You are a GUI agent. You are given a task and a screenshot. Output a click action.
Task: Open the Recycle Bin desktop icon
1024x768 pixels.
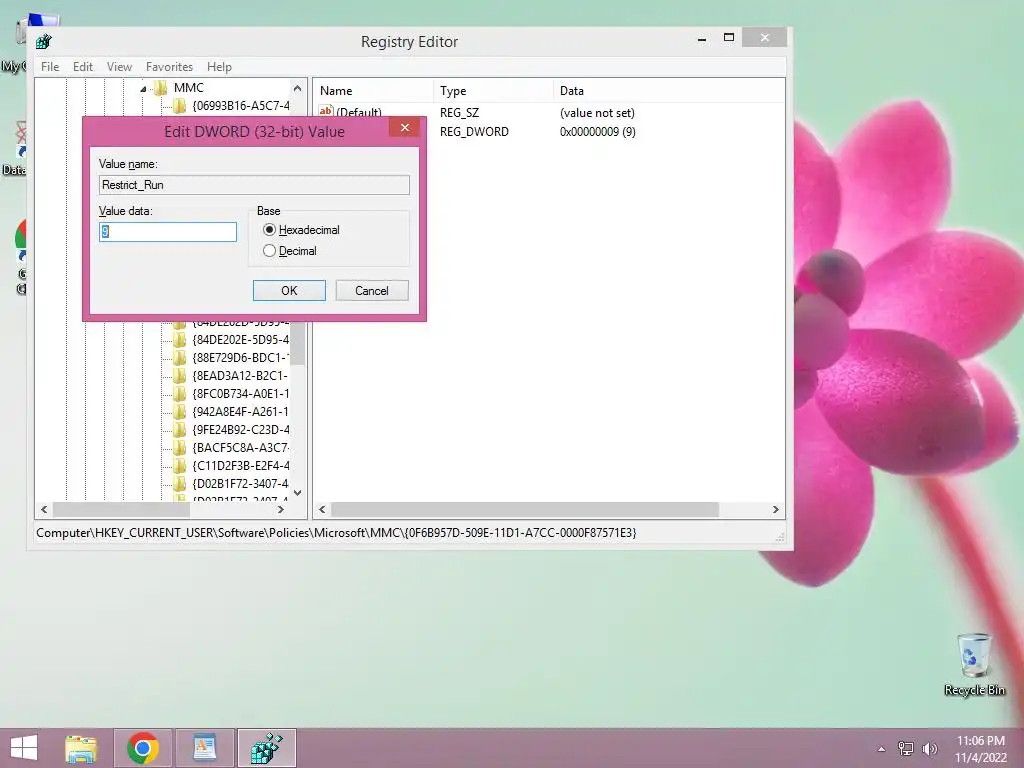coord(974,665)
